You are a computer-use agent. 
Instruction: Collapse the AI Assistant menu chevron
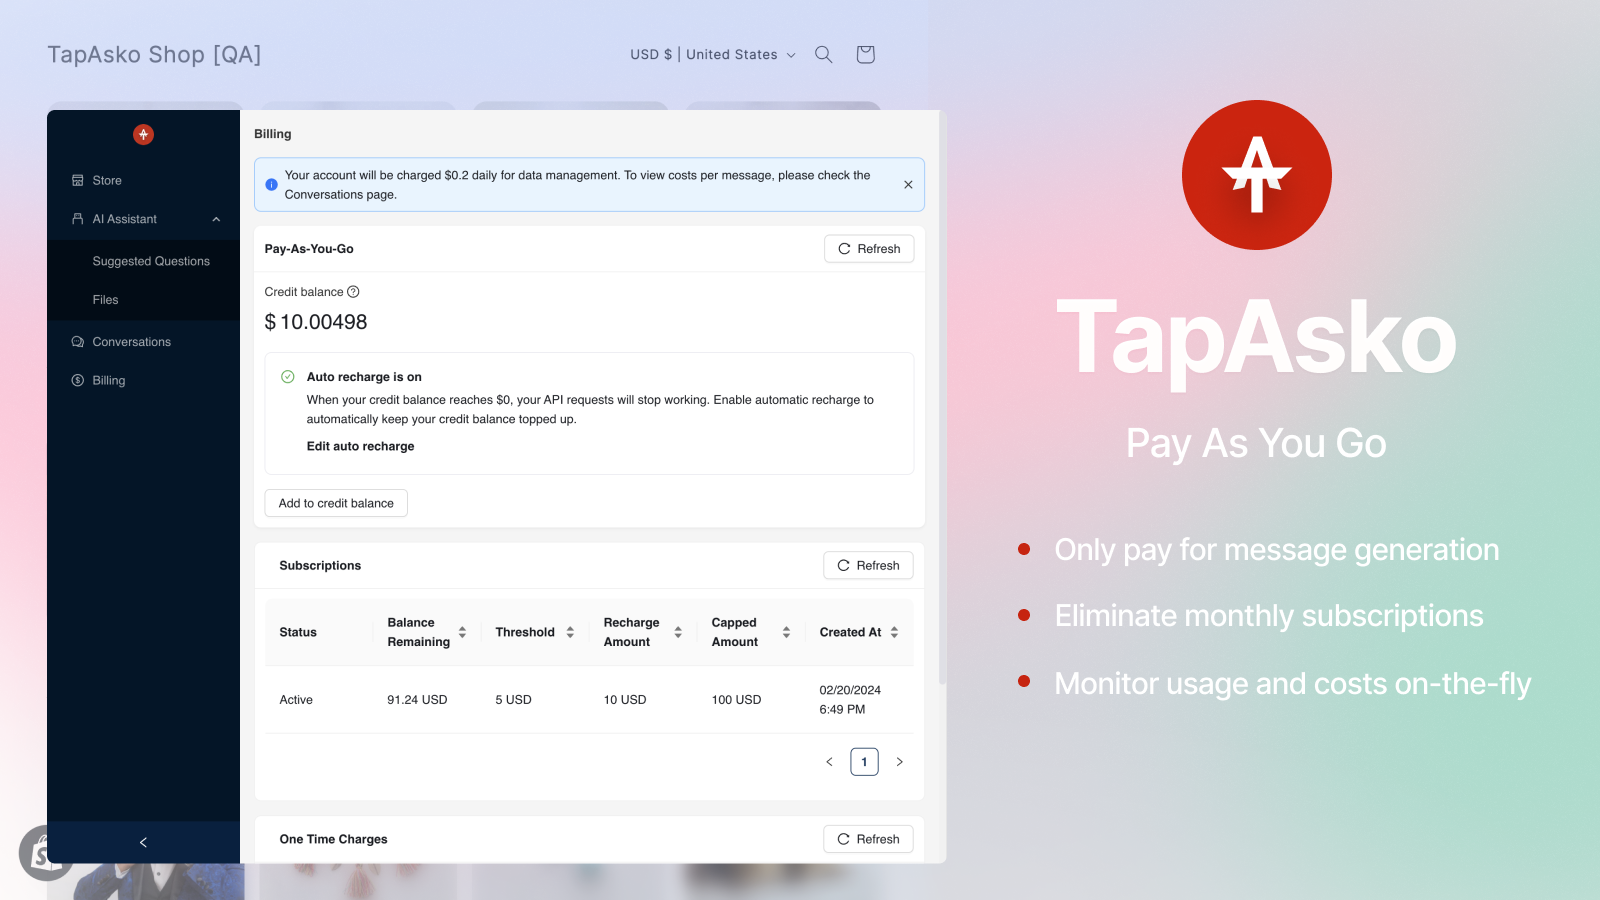216,219
